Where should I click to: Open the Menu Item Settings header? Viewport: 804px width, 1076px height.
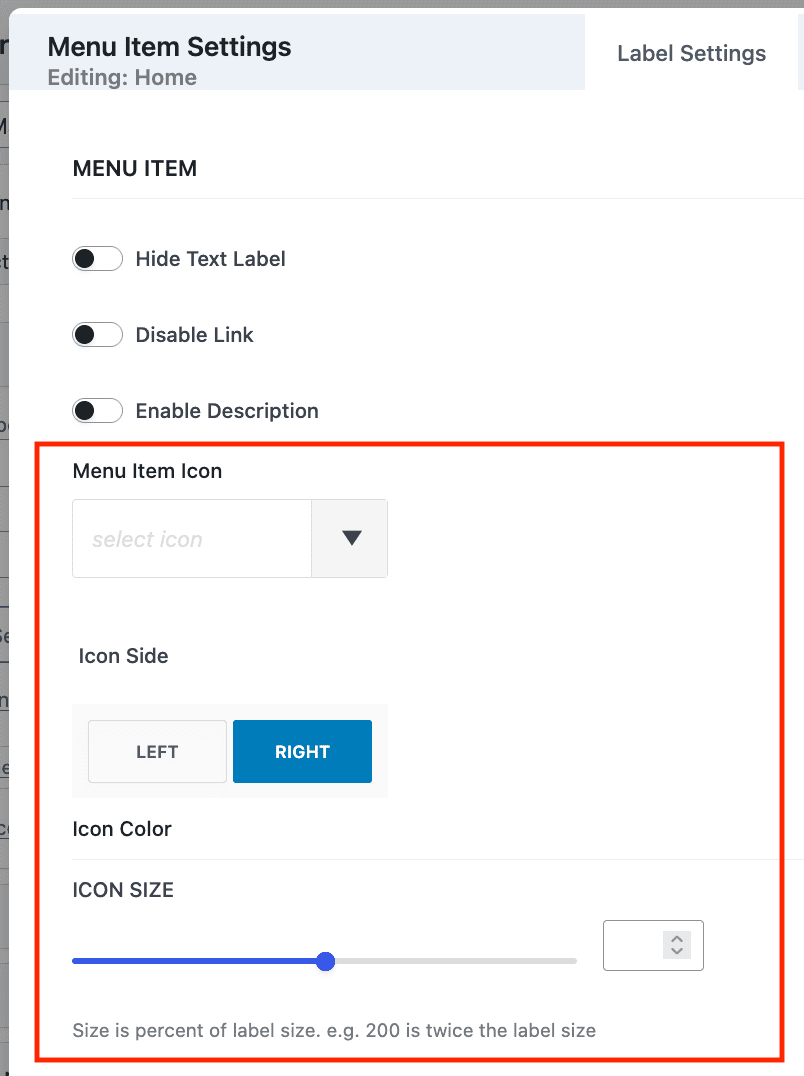pyautogui.click(x=169, y=46)
